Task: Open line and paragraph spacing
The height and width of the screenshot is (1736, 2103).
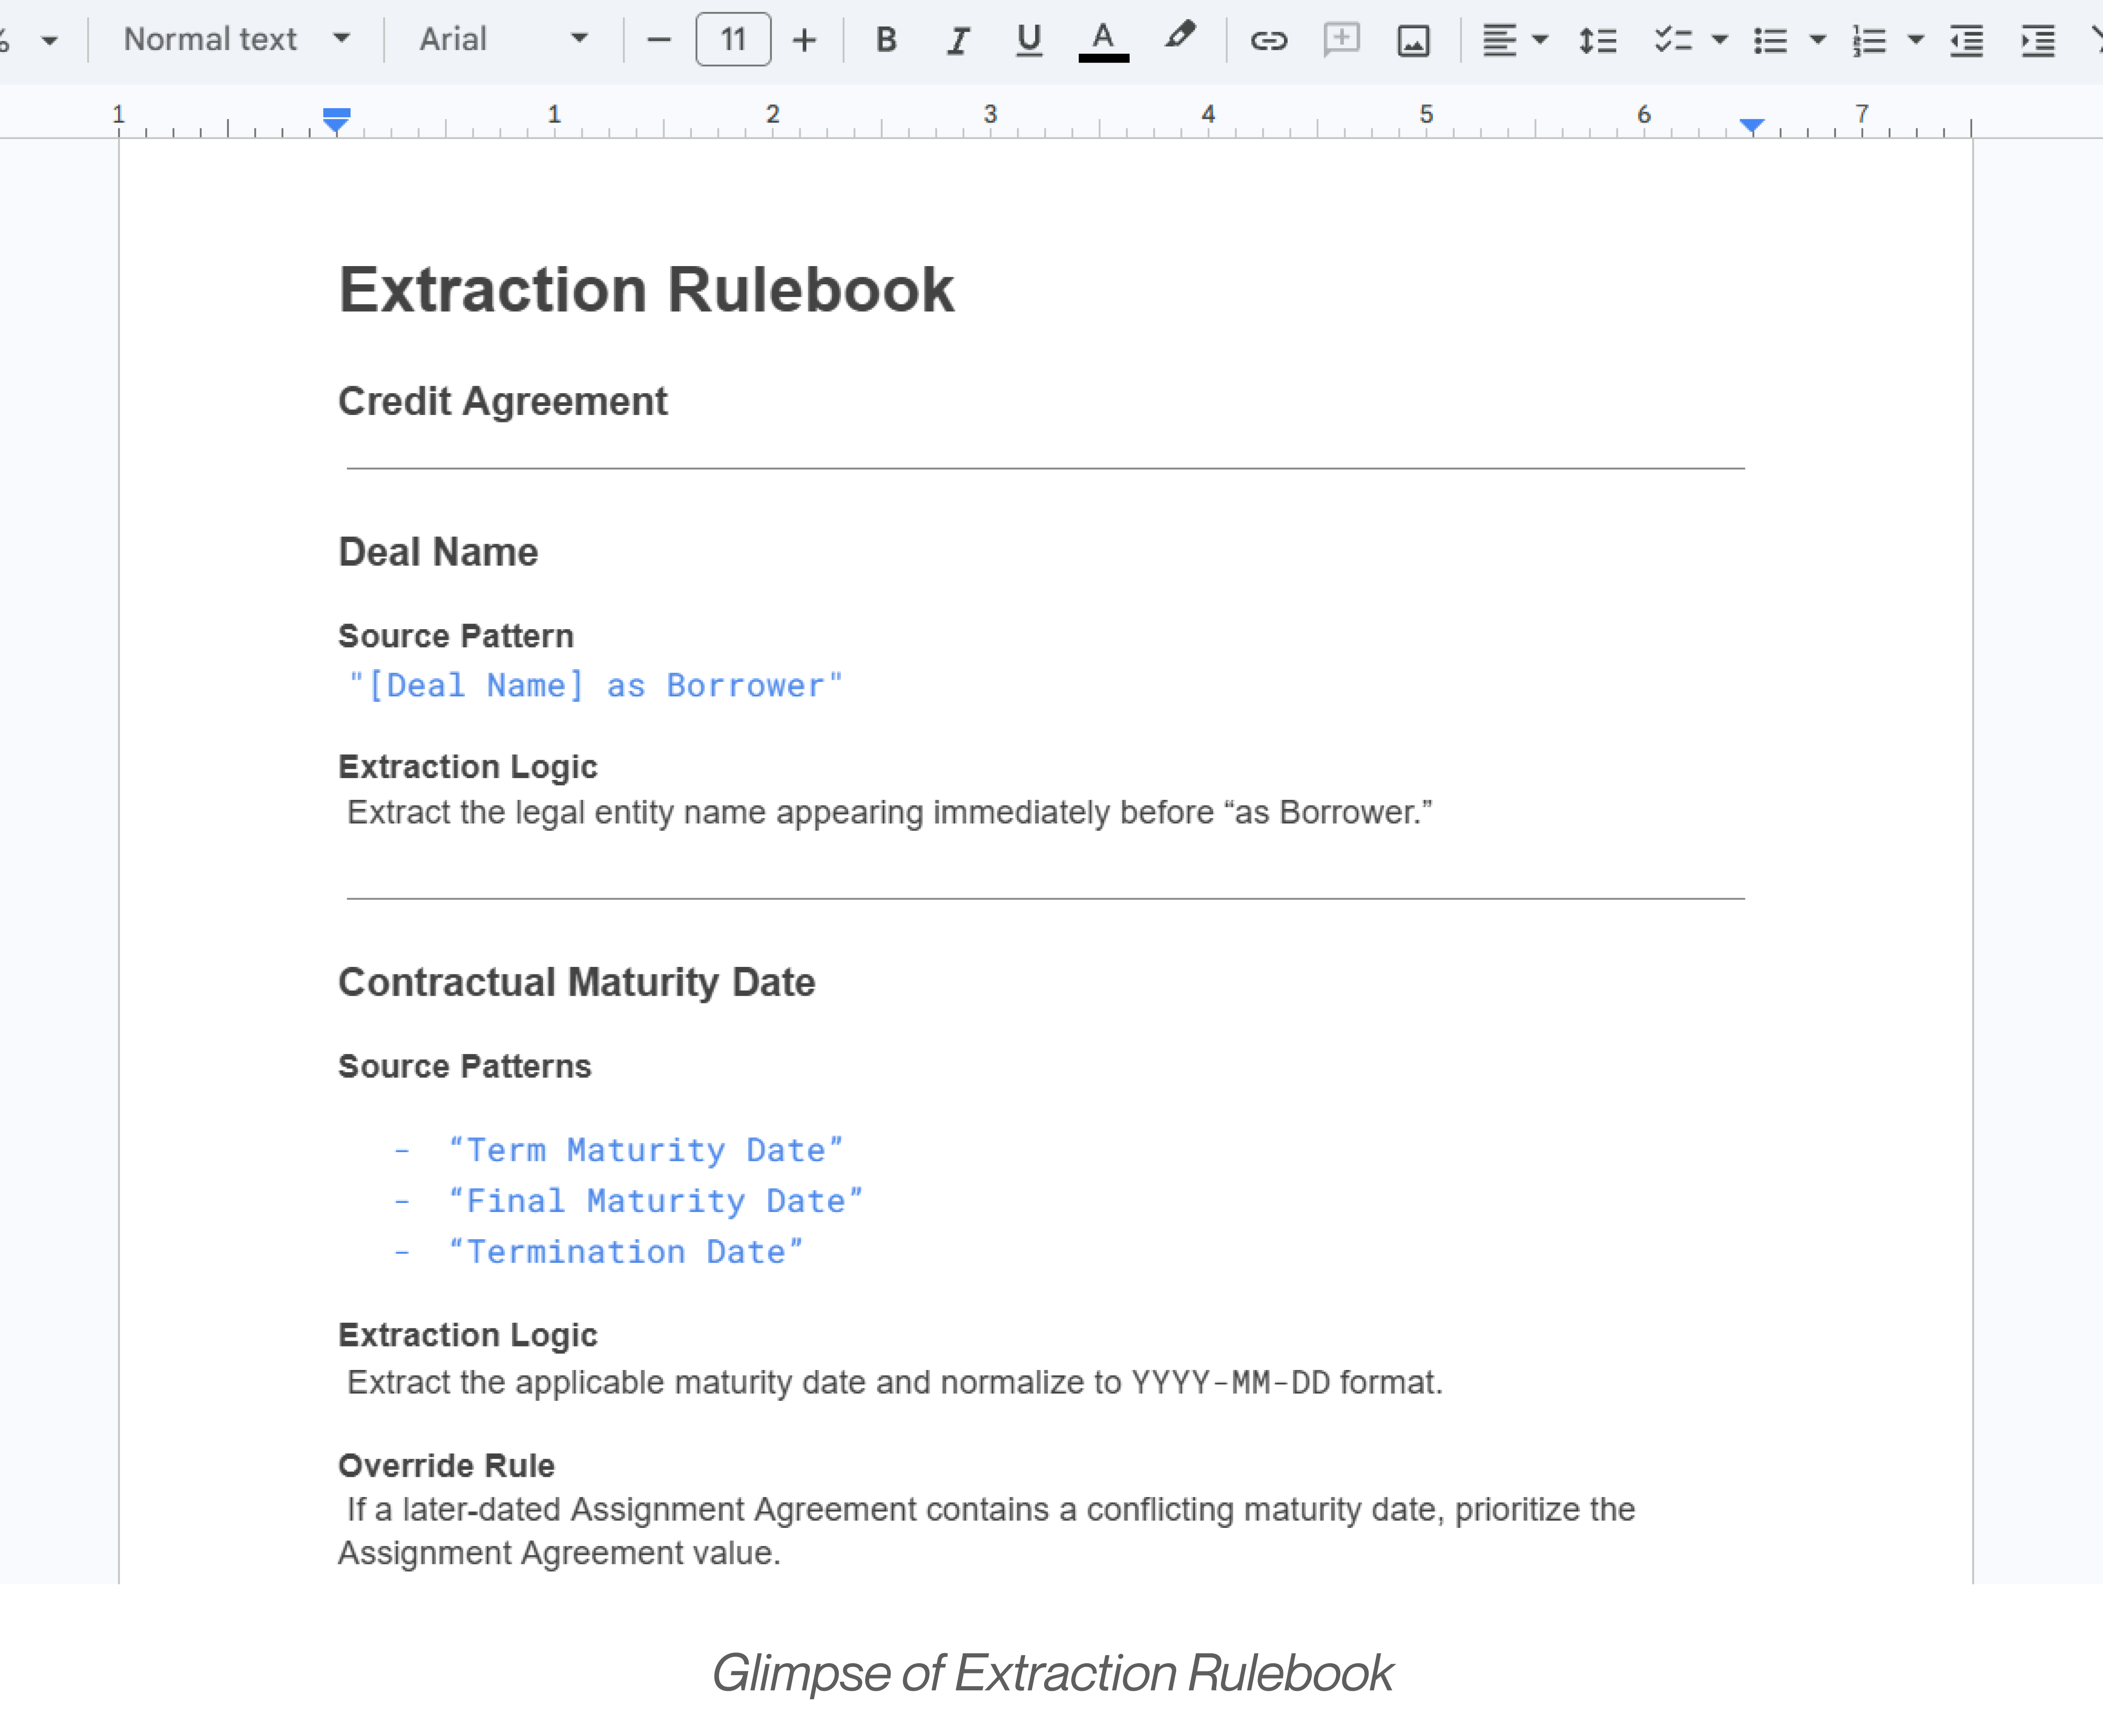Action: 1597,41
